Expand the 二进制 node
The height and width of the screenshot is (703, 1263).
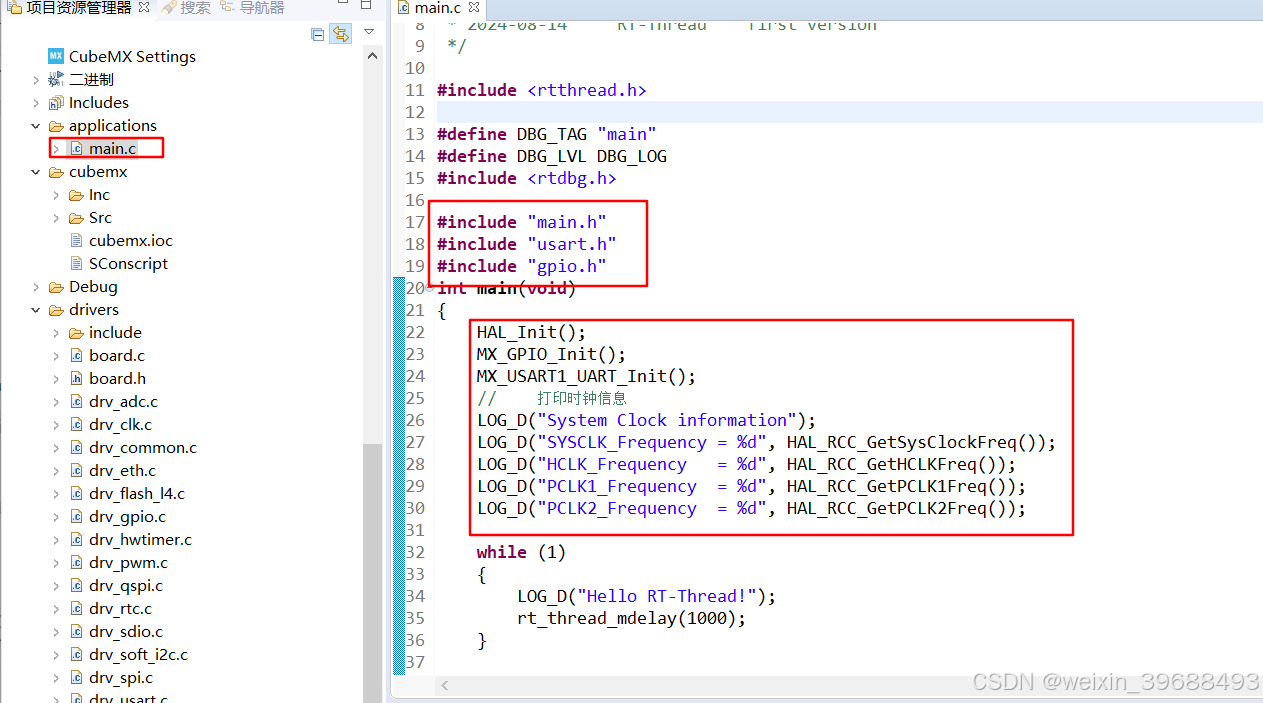pos(36,79)
